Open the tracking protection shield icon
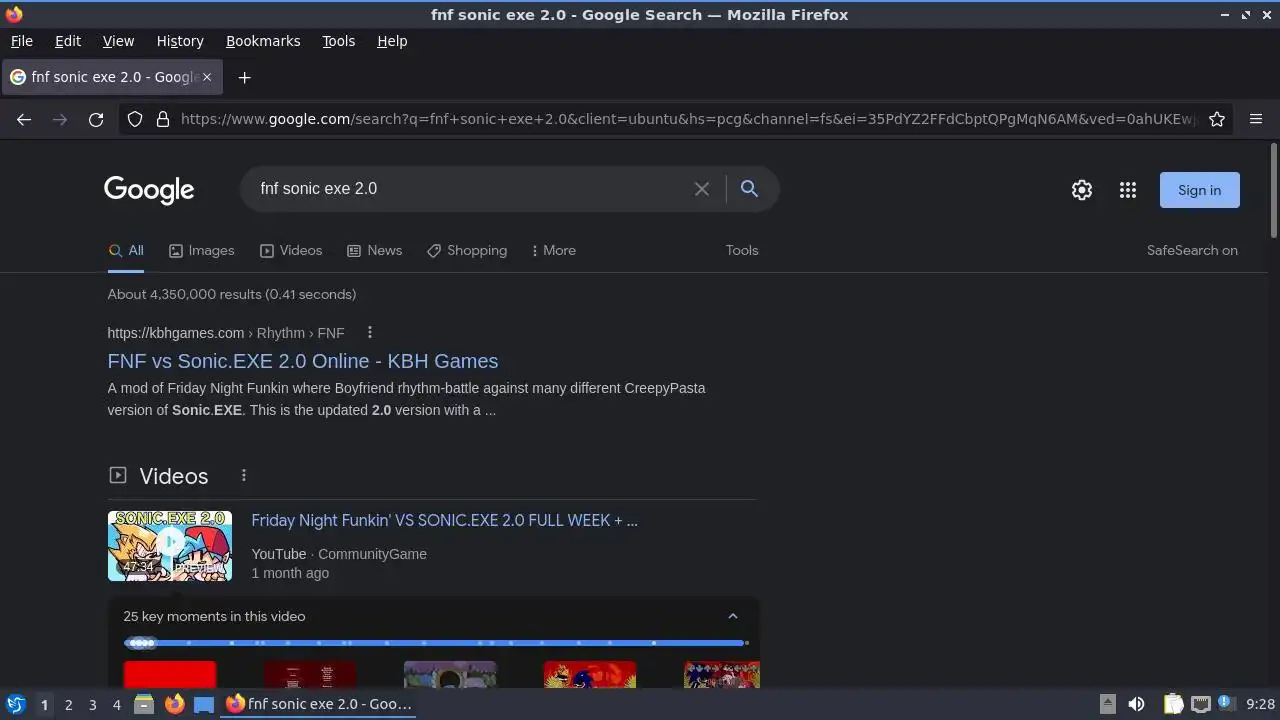The height and width of the screenshot is (720, 1280). point(135,119)
